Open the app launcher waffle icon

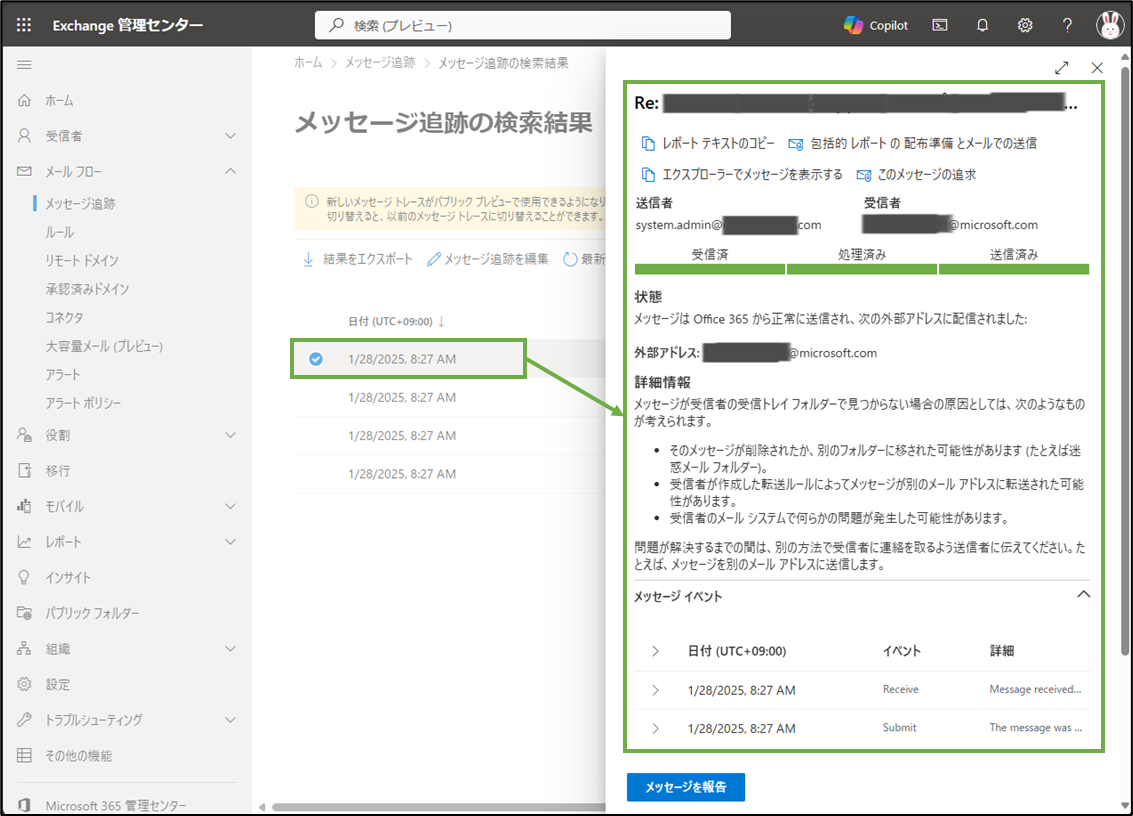[x=24, y=25]
